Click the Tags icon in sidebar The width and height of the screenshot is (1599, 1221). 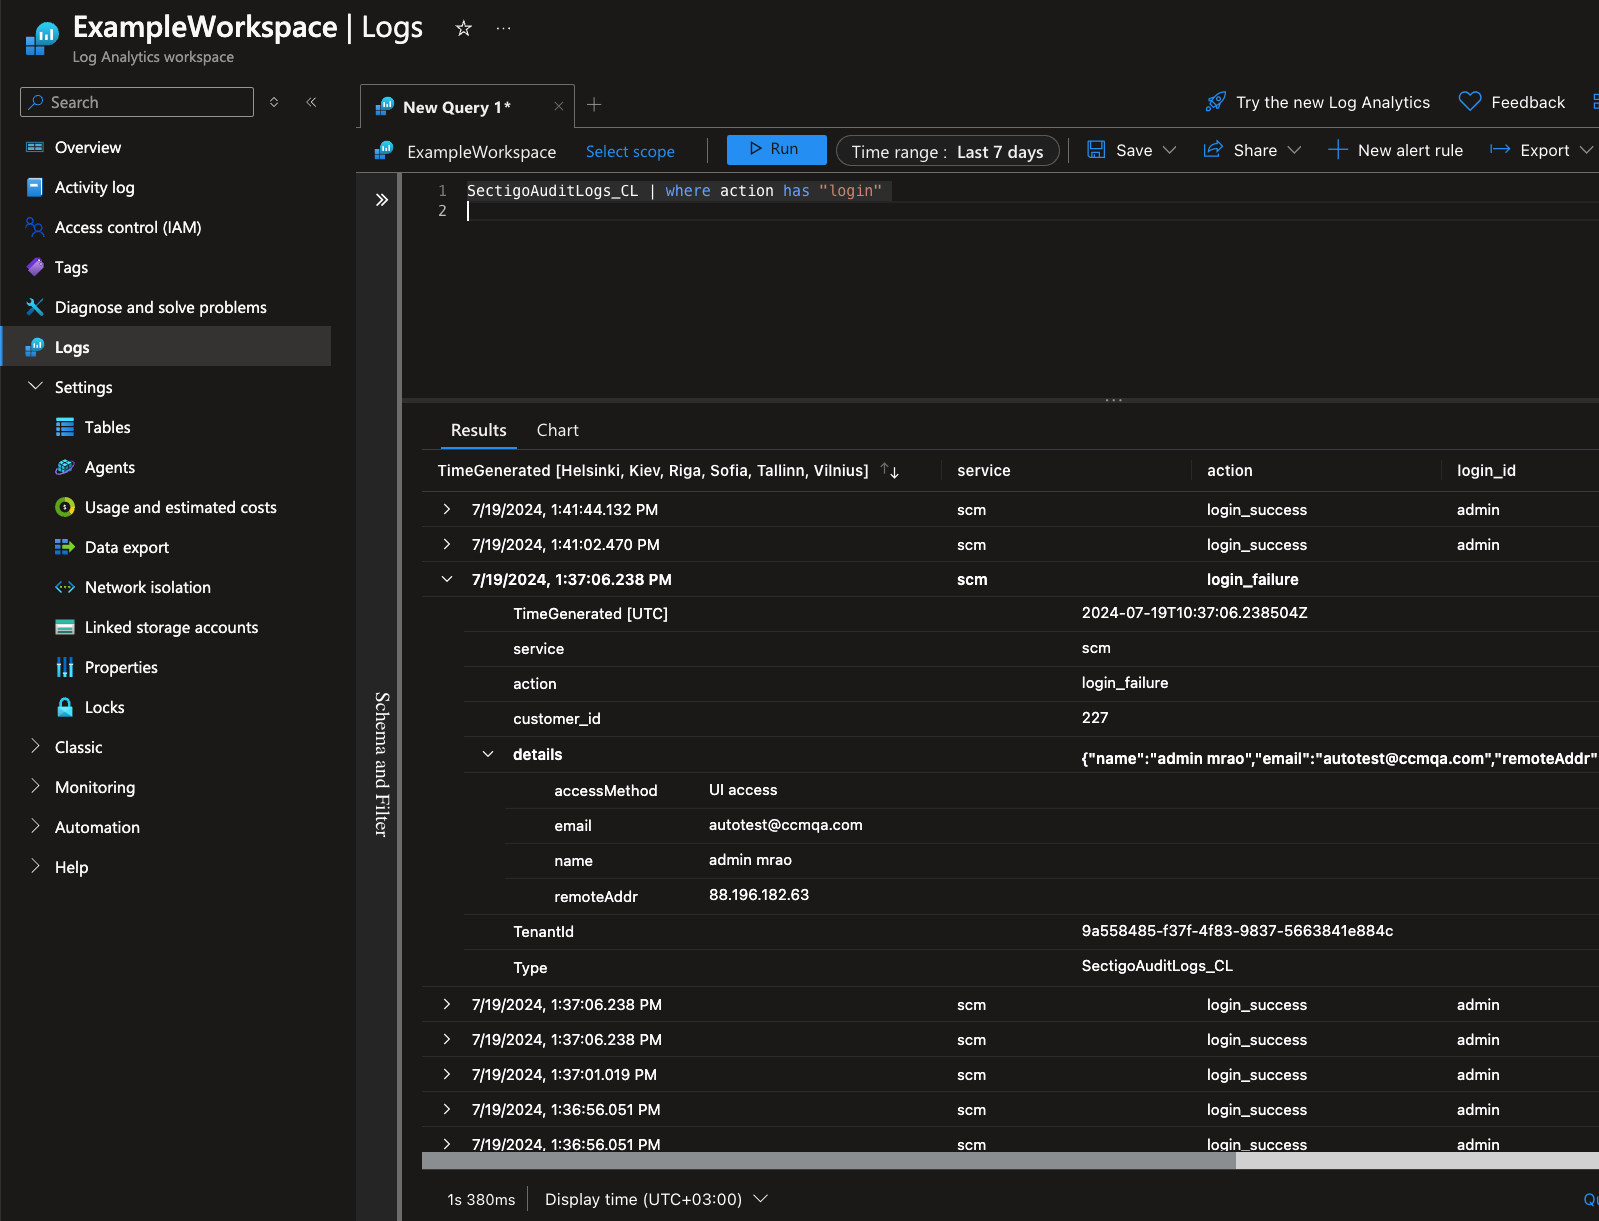[x=35, y=267]
